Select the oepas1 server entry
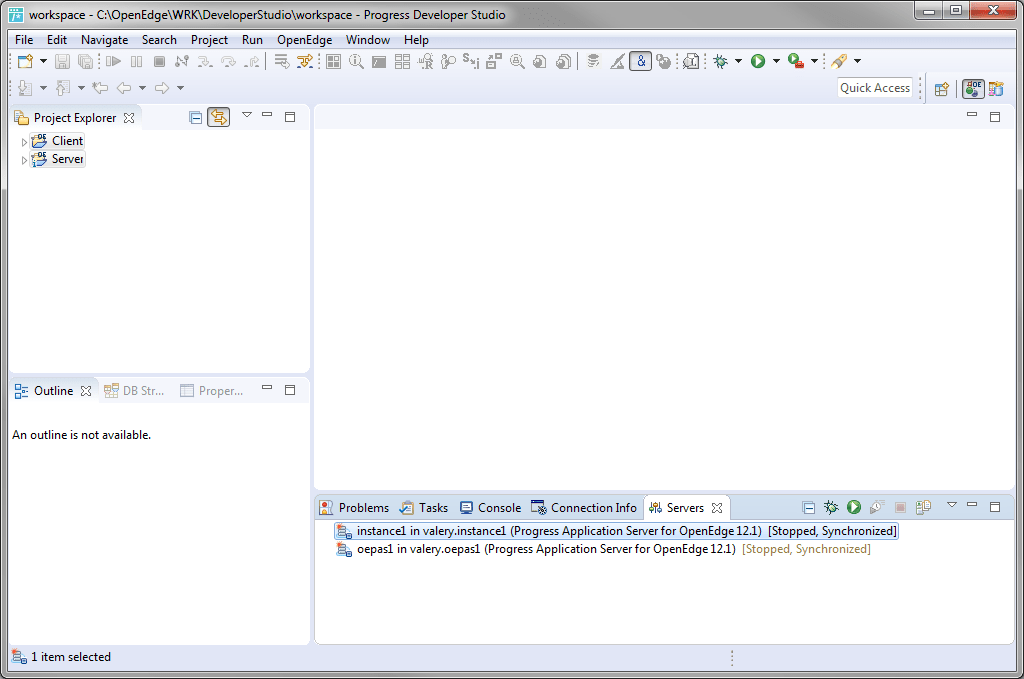 point(603,549)
